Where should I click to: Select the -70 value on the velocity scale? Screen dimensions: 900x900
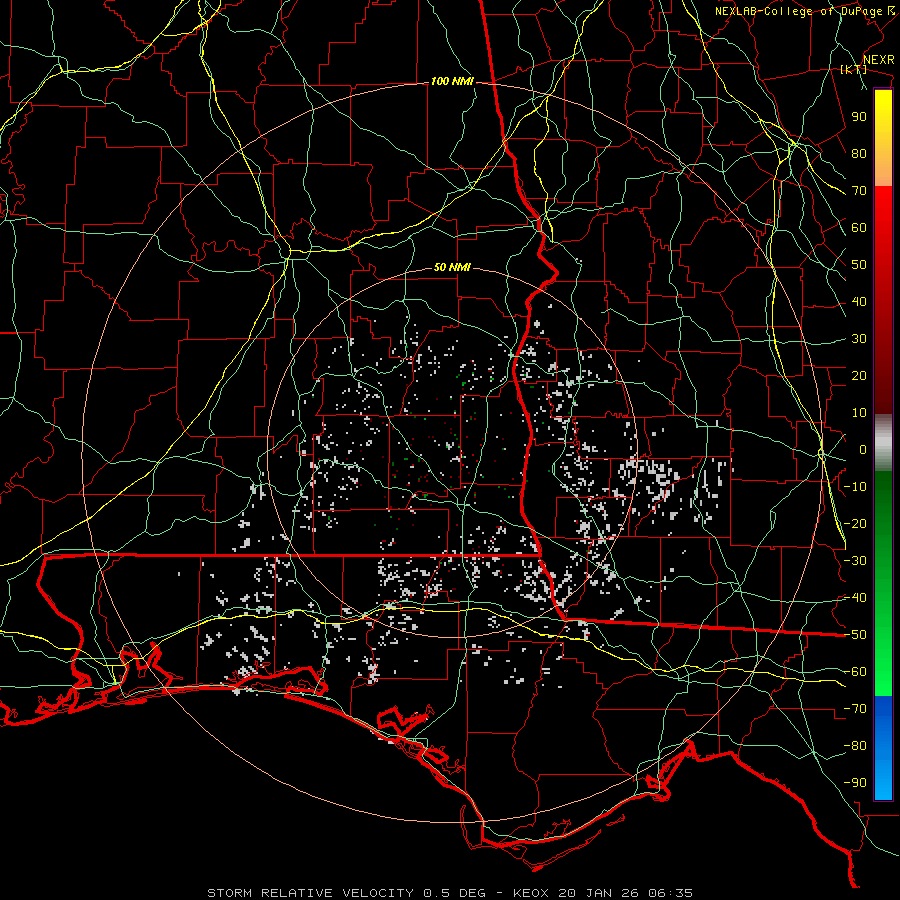pos(855,709)
